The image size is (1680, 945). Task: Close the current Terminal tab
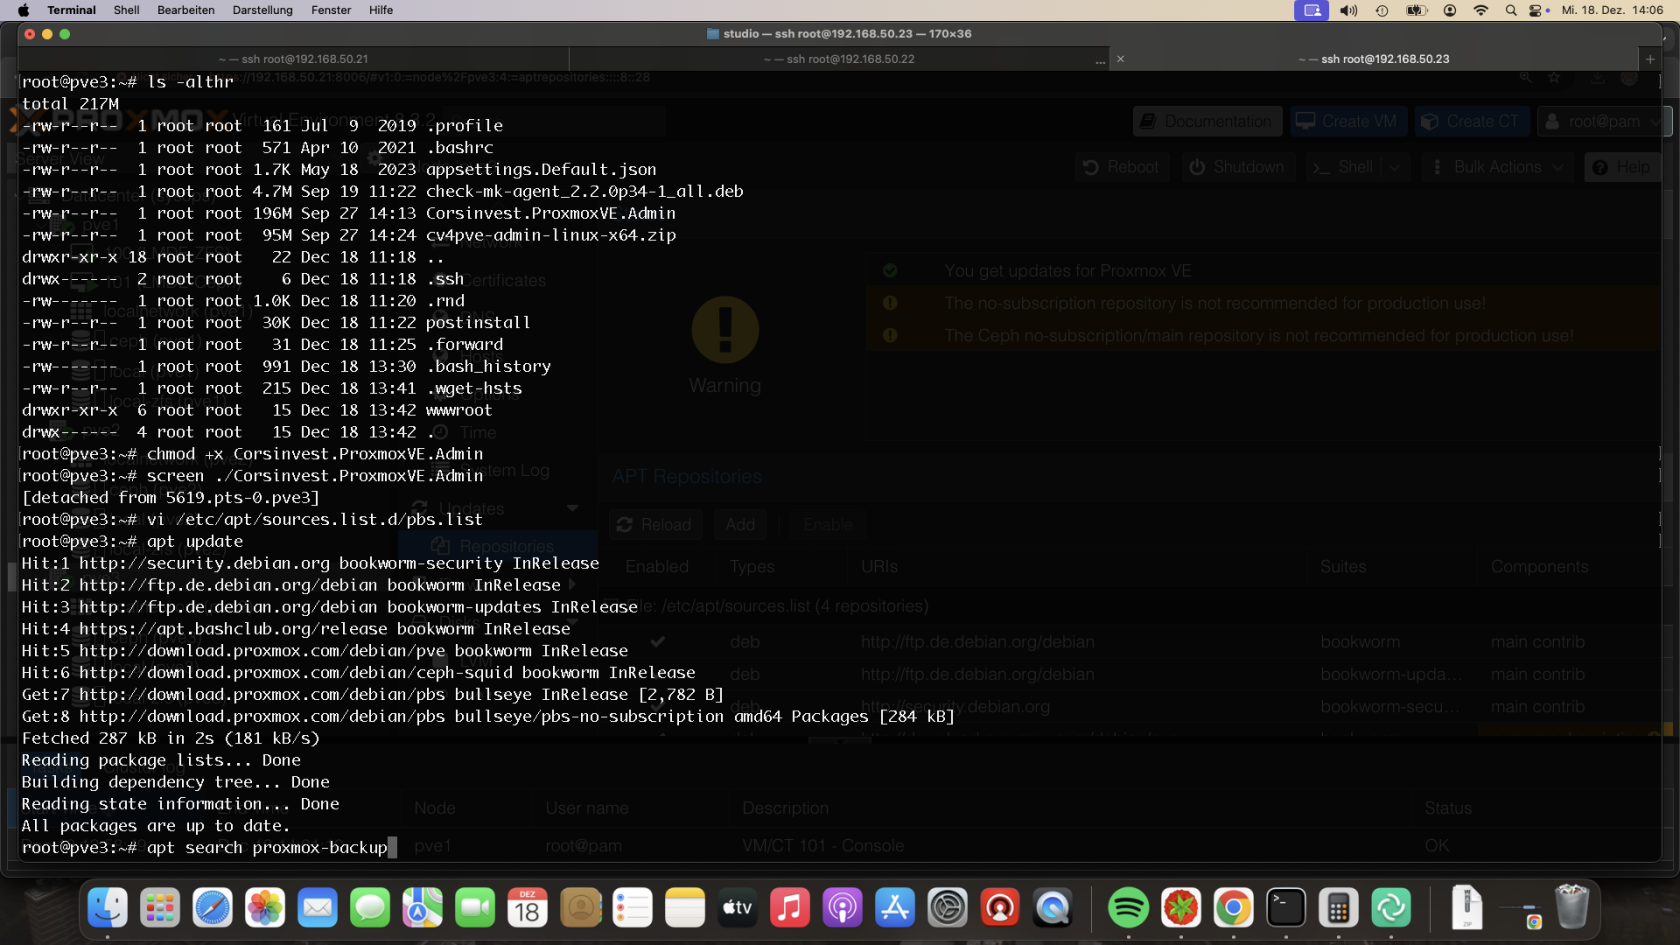[x=1120, y=59]
